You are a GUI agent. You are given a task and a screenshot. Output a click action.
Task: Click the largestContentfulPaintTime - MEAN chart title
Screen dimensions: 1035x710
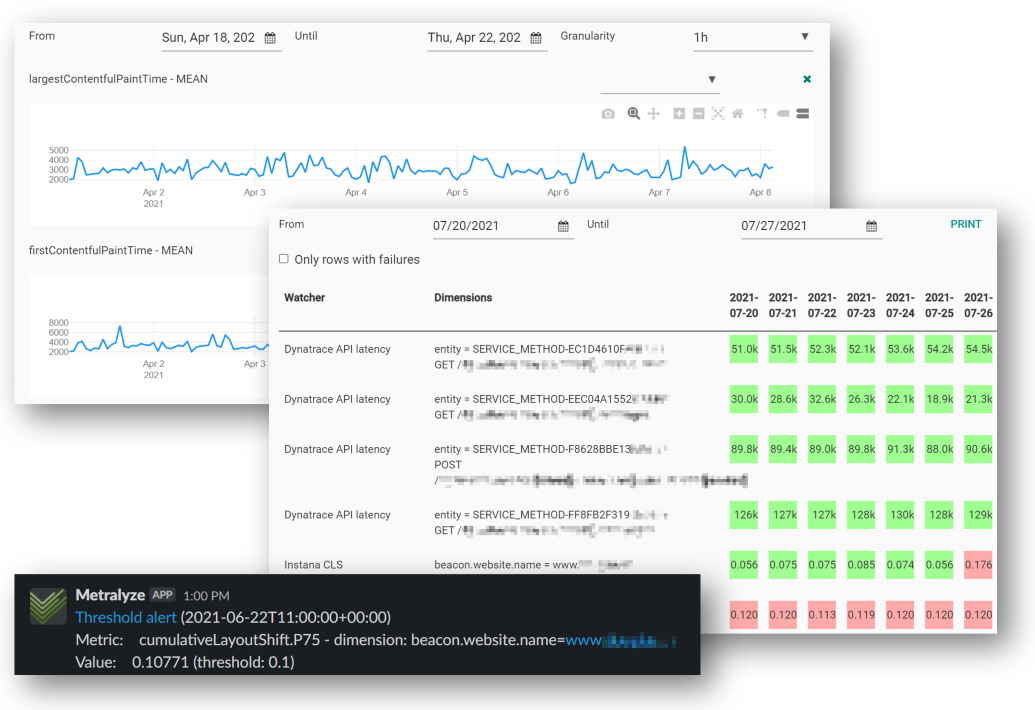click(118, 79)
